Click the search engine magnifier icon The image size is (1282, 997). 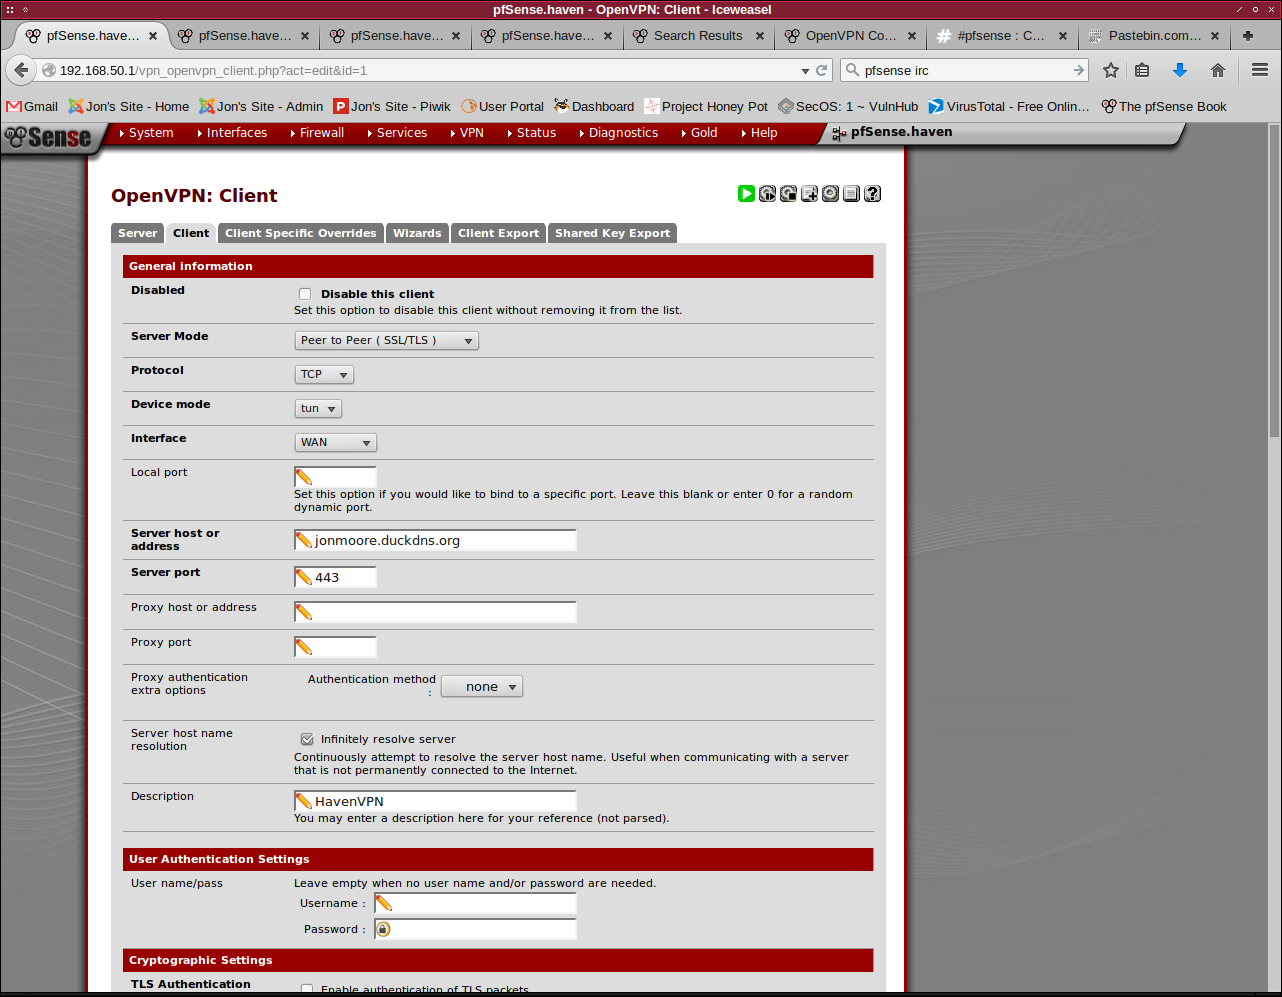pos(852,70)
